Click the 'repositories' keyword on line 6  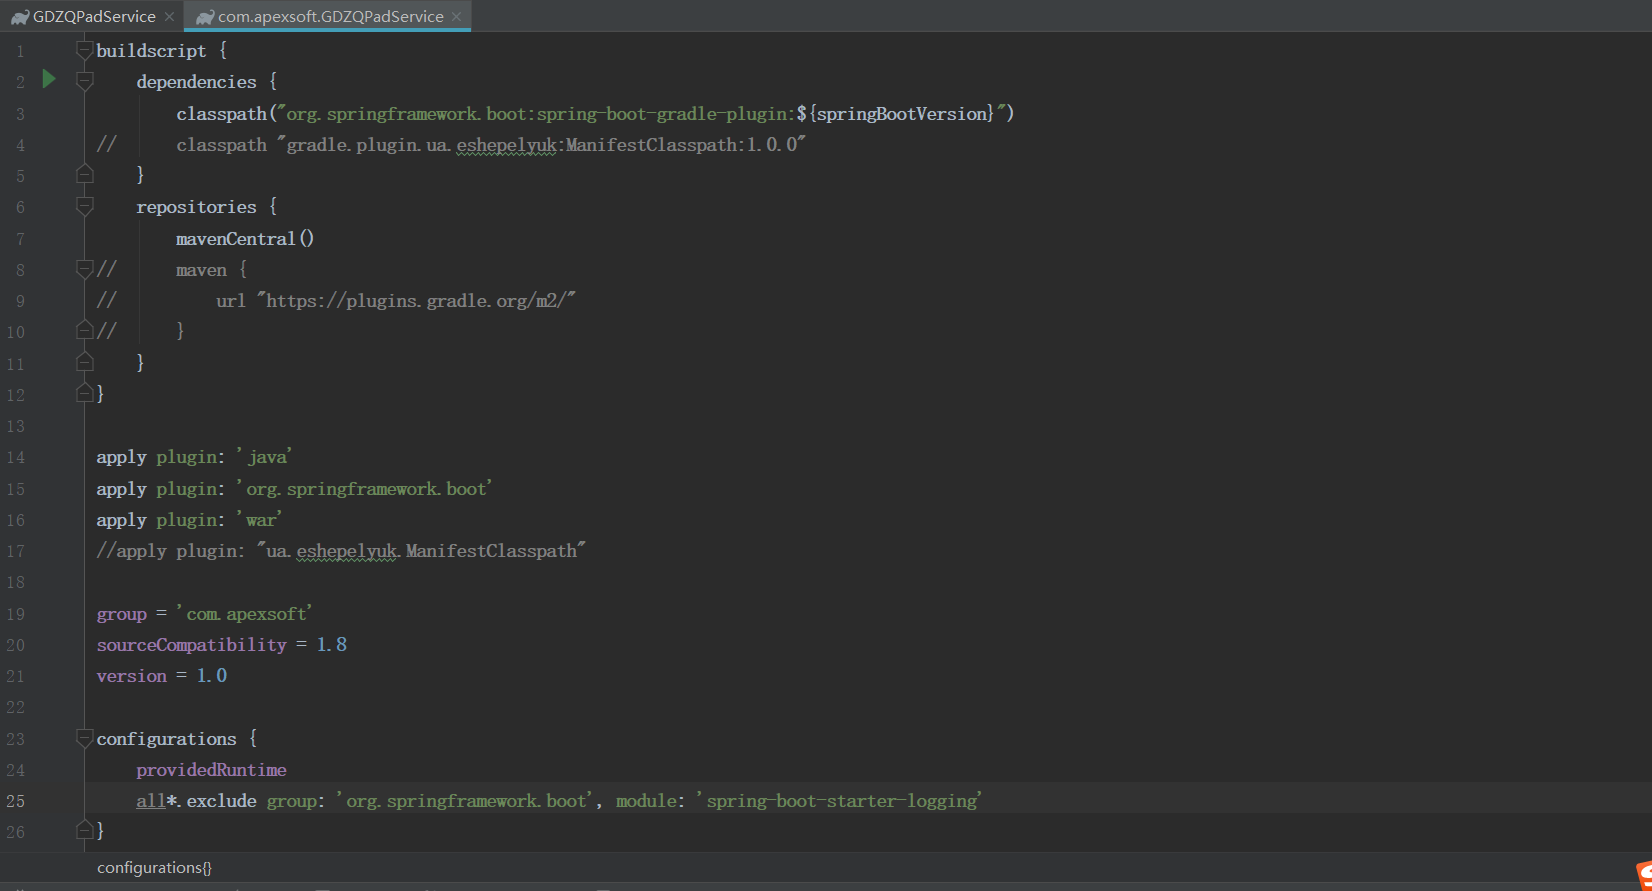pos(196,207)
